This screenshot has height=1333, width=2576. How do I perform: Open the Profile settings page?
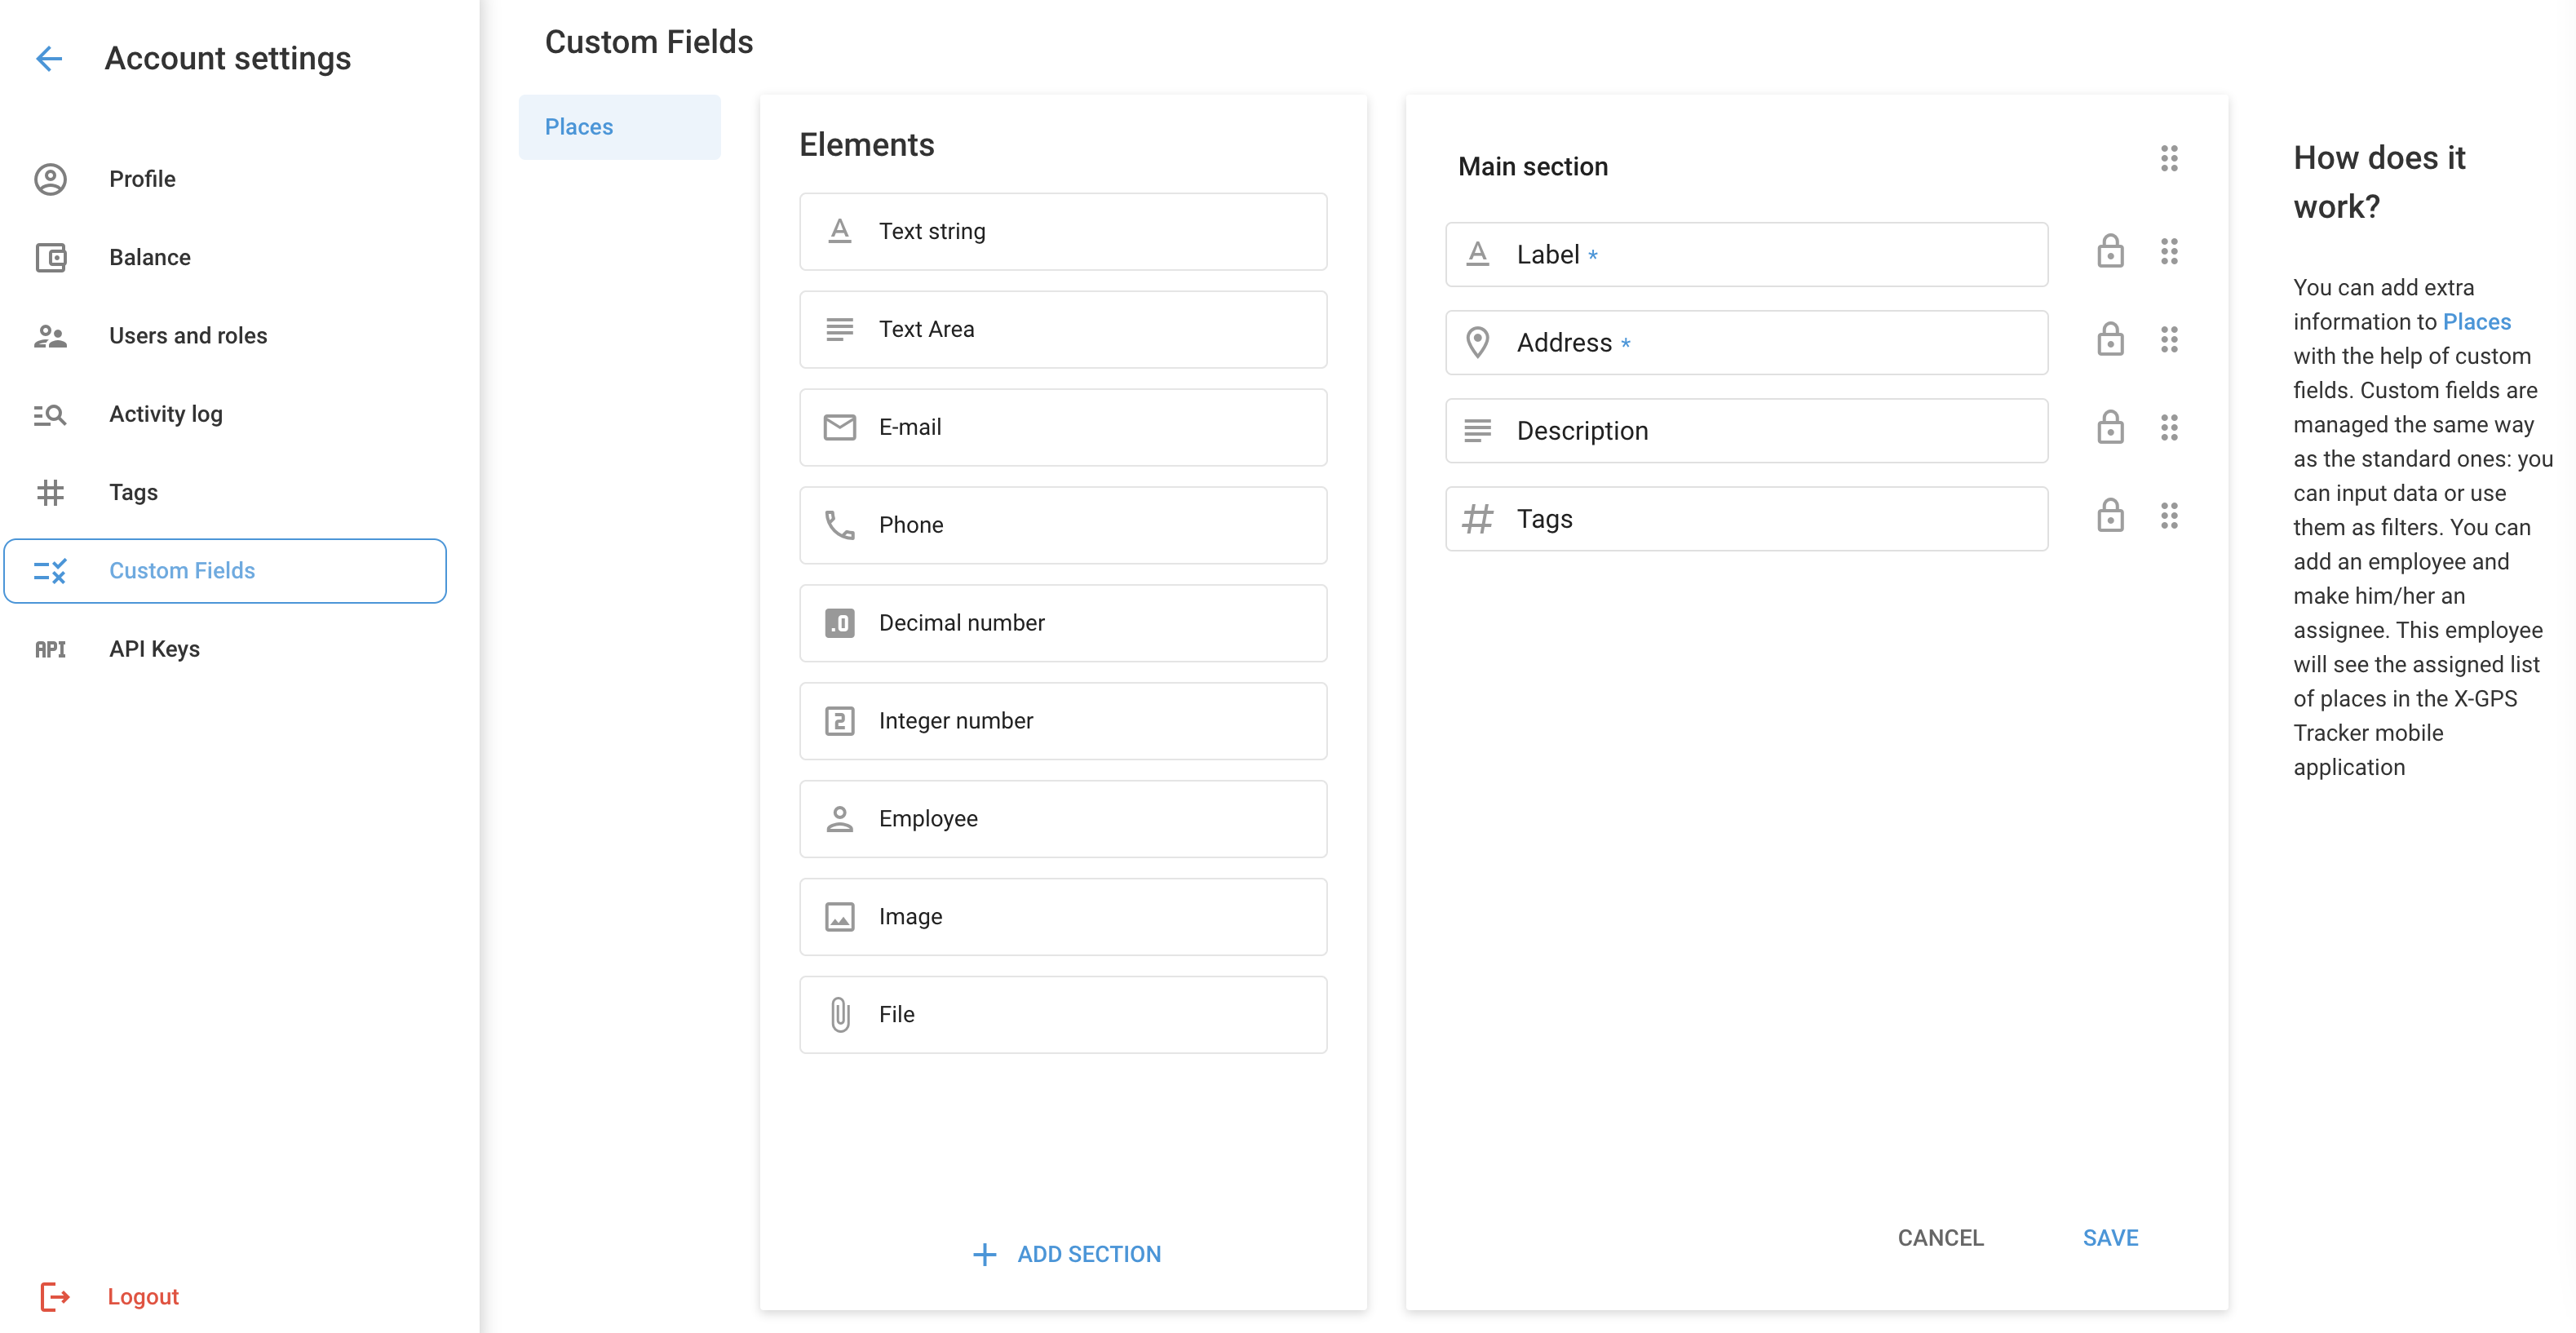point(142,179)
